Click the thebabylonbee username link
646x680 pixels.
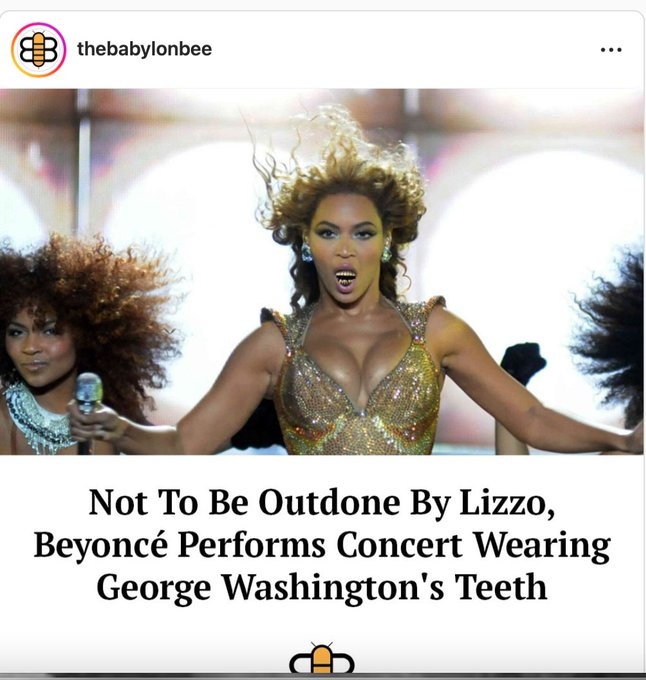click(x=144, y=49)
